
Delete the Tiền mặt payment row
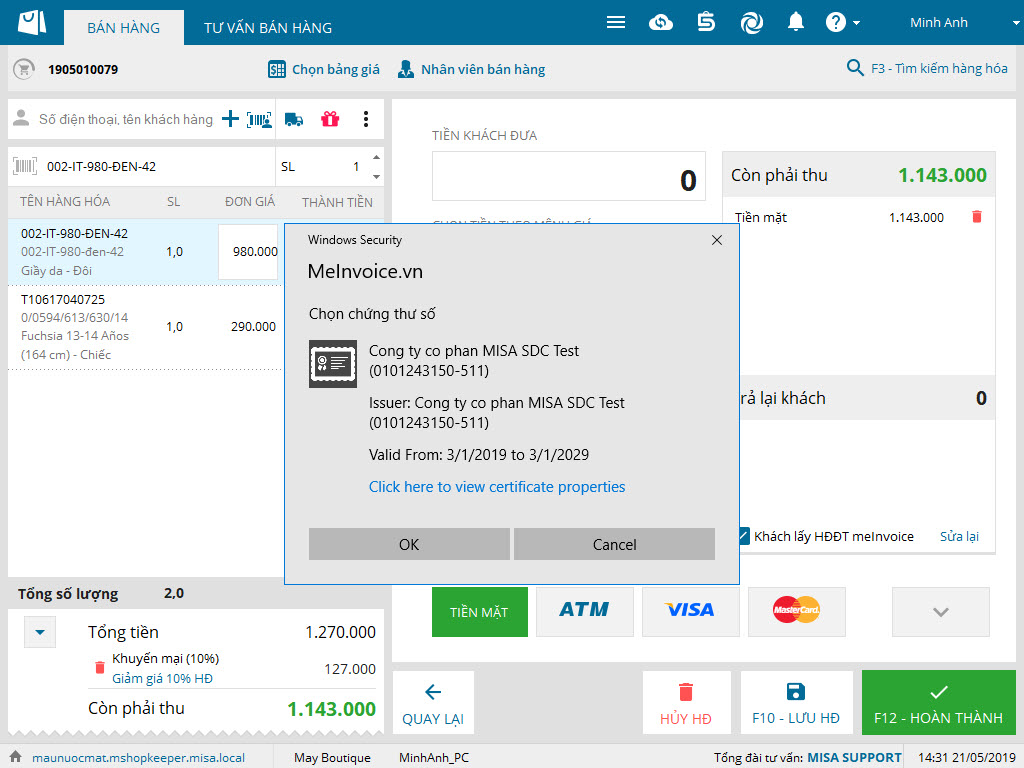(x=976, y=217)
